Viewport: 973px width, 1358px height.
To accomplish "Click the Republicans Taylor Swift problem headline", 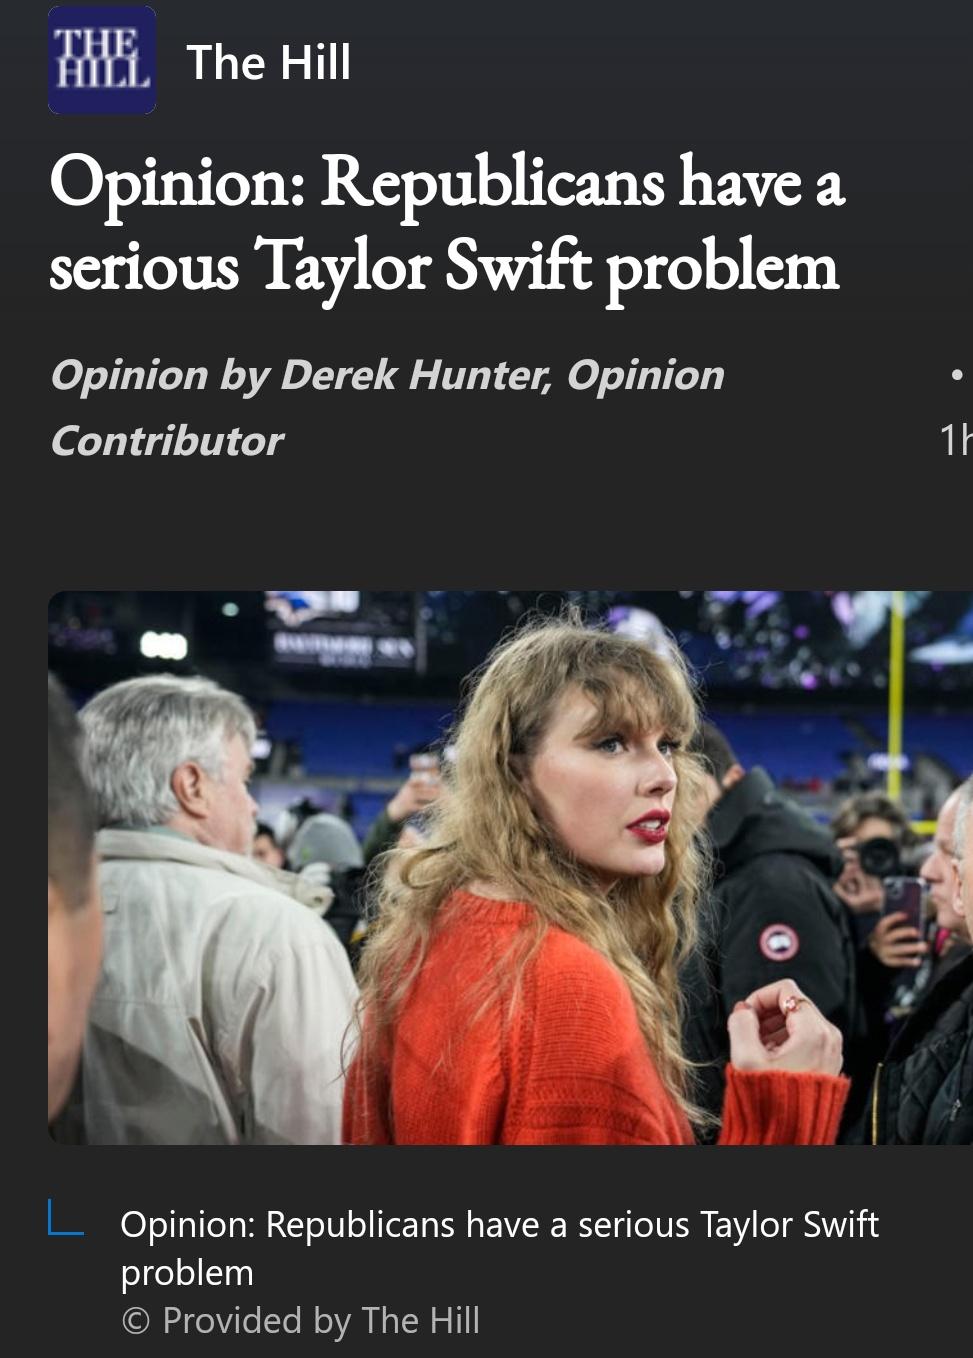I will [x=448, y=224].
